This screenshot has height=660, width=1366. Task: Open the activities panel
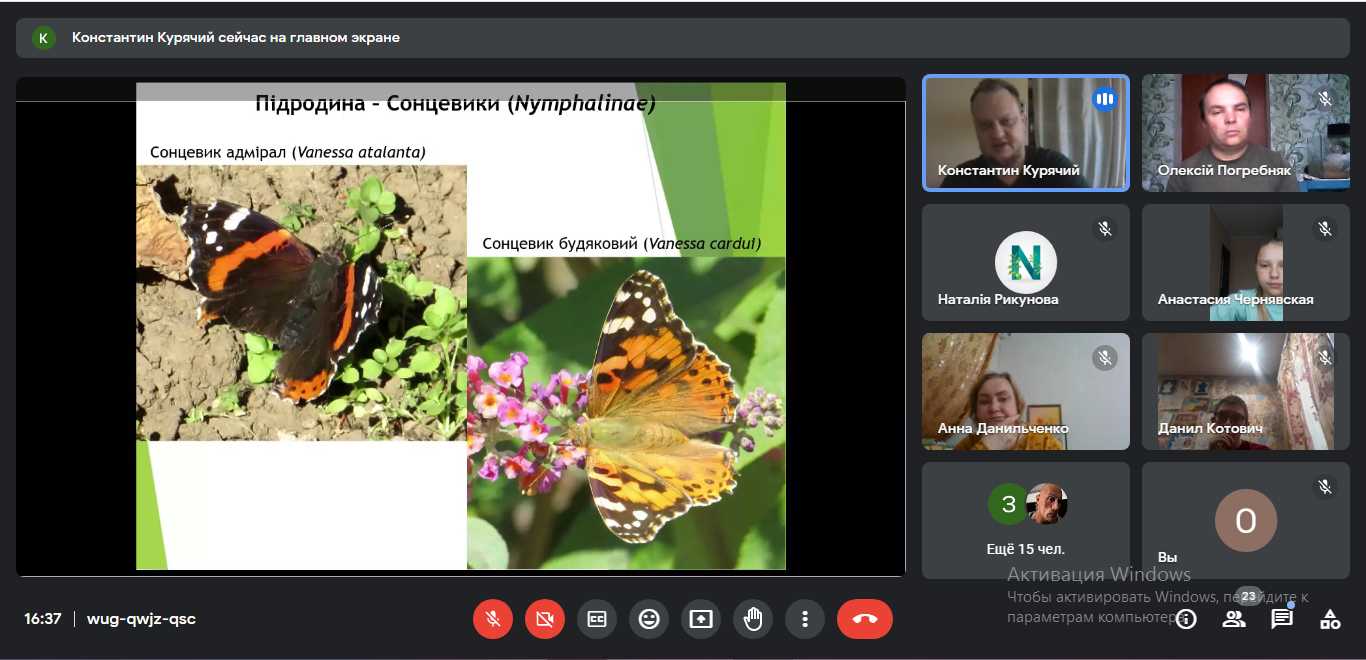[1330, 619]
